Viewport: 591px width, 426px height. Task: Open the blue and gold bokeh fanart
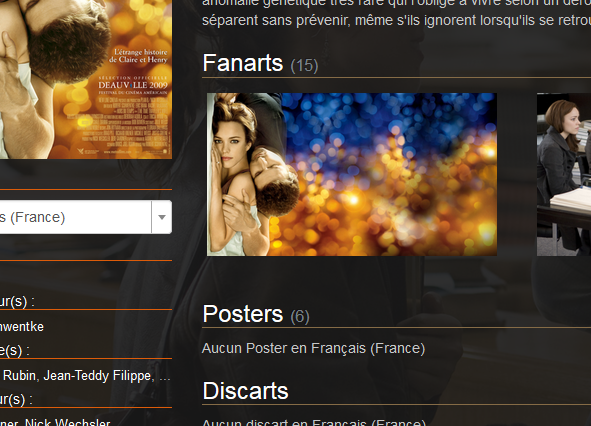352,174
